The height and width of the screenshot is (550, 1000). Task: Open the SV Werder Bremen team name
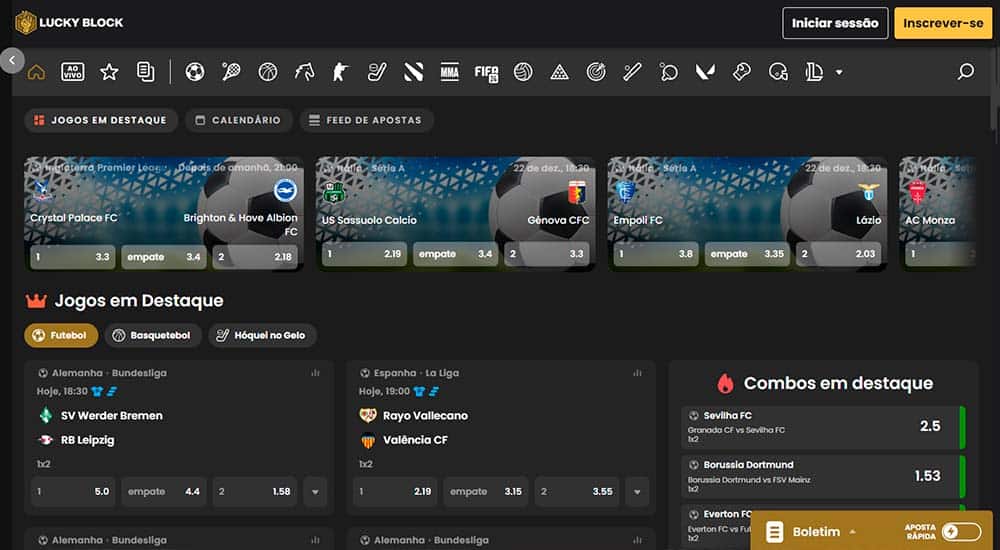pos(112,416)
